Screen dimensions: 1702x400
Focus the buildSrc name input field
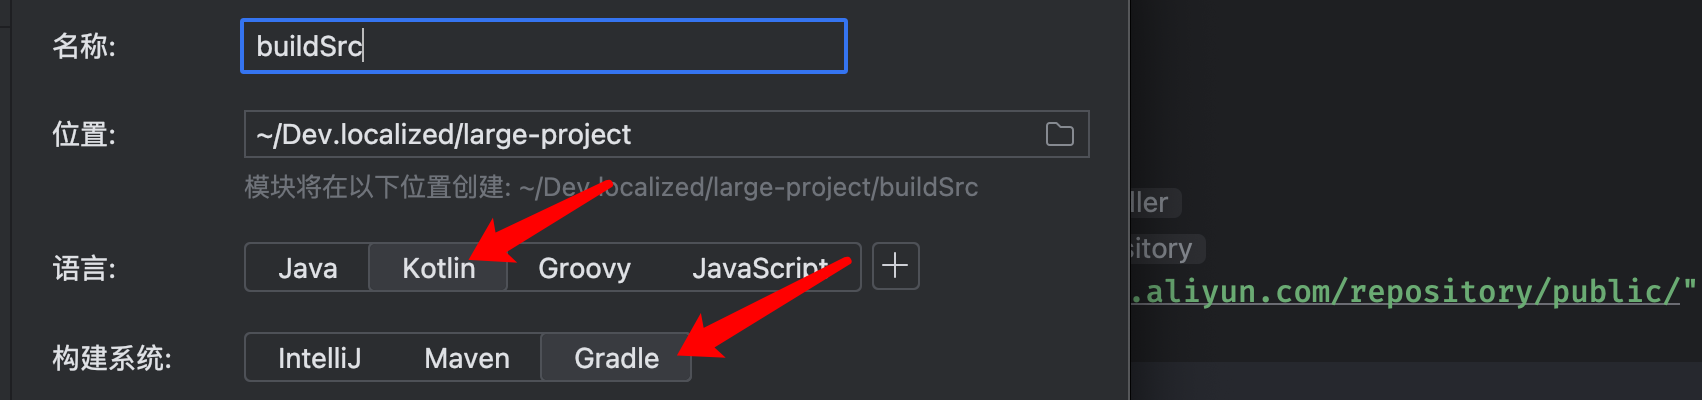[543, 46]
